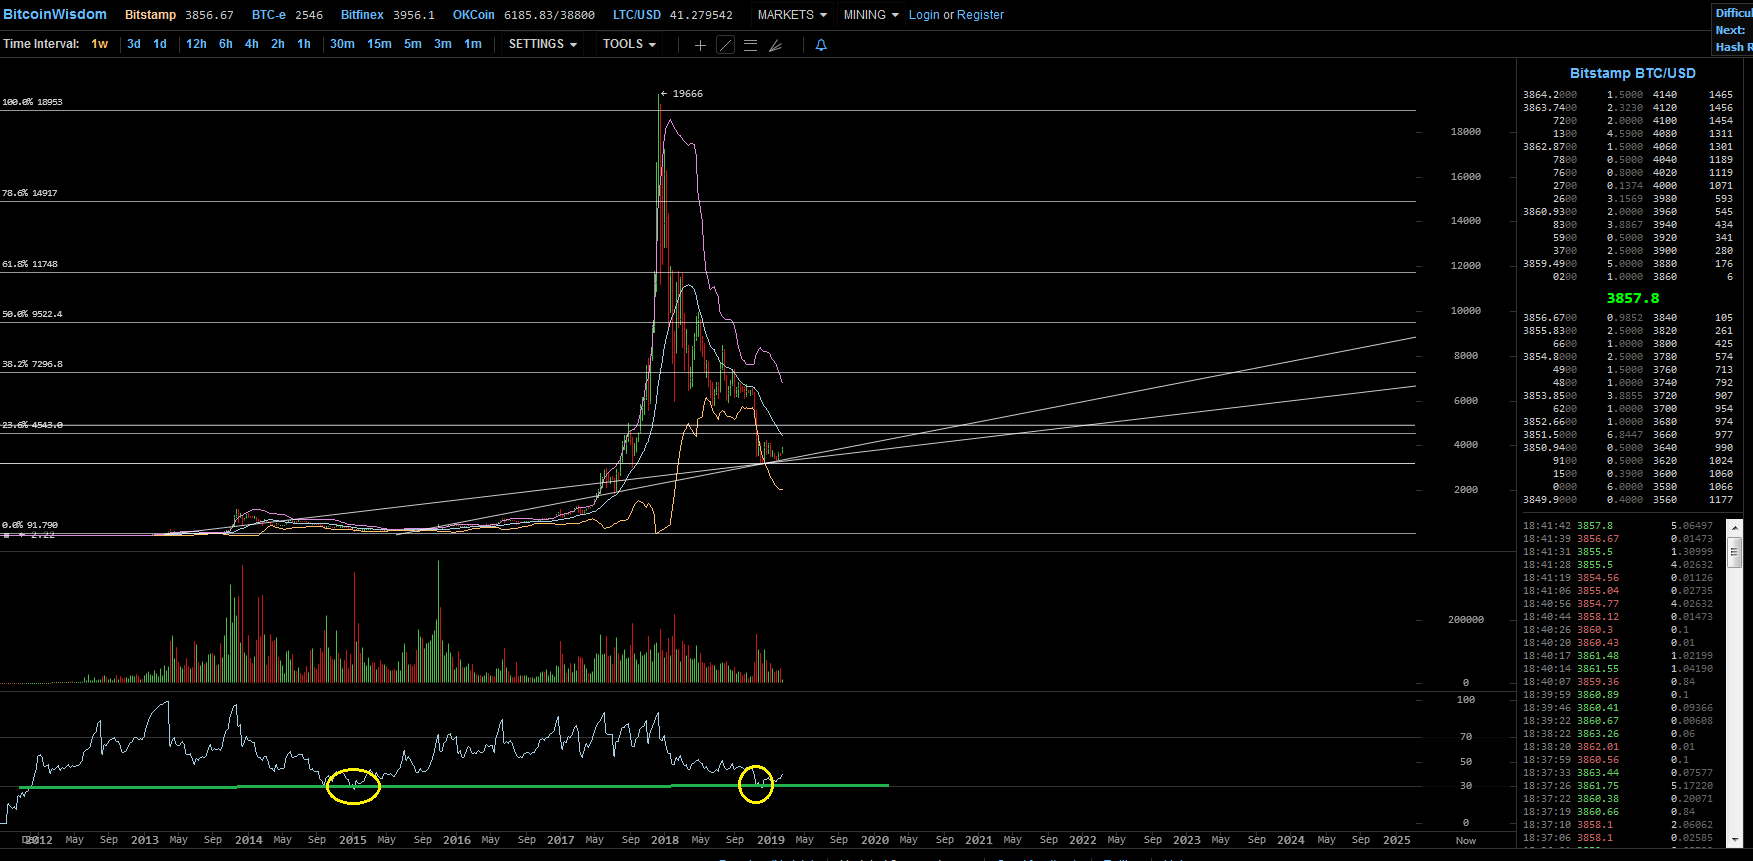Click the bid row priced 3856.6700
The height and width of the screenshot is (861, 1753).
(1628, 318)
